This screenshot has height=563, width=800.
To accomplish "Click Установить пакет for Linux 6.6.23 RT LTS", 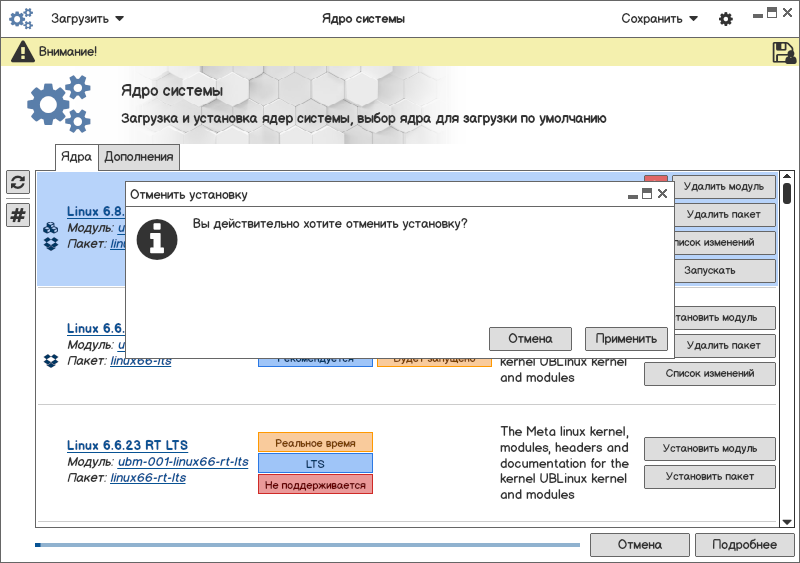I will 710,477.
